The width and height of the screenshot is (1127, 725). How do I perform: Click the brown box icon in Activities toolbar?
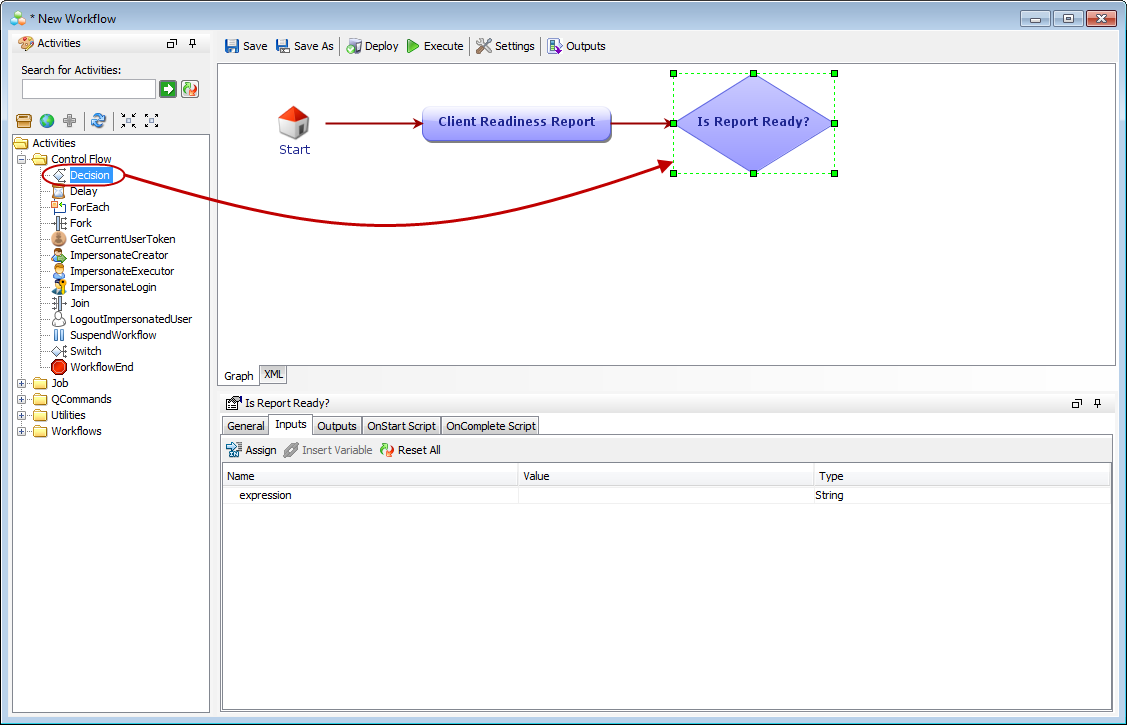click(24, 121)
